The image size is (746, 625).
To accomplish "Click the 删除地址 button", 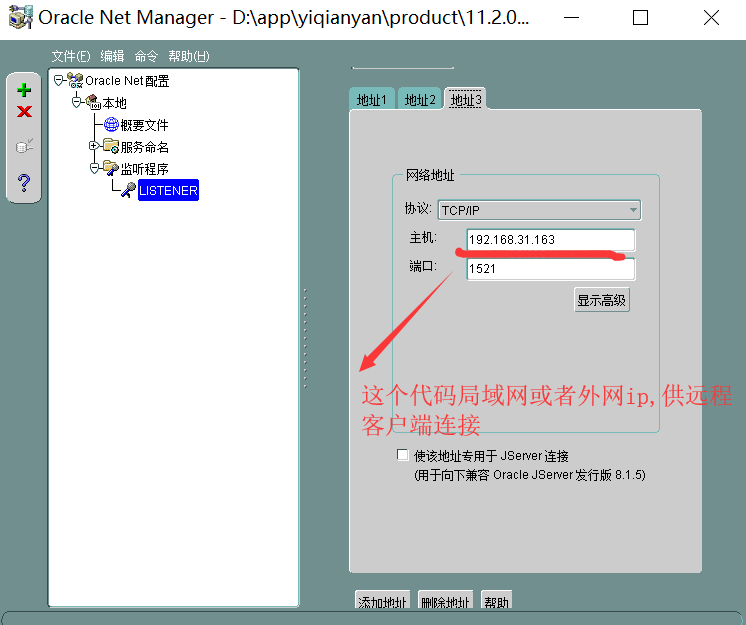I will (445, 601).
